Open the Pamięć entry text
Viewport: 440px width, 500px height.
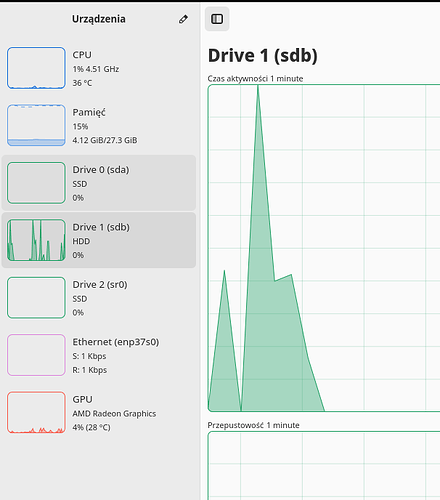89,112
